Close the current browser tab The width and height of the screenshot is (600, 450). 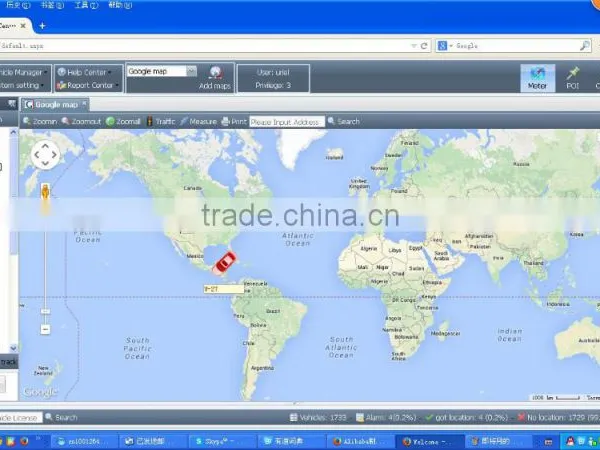(x=23, y=26)
